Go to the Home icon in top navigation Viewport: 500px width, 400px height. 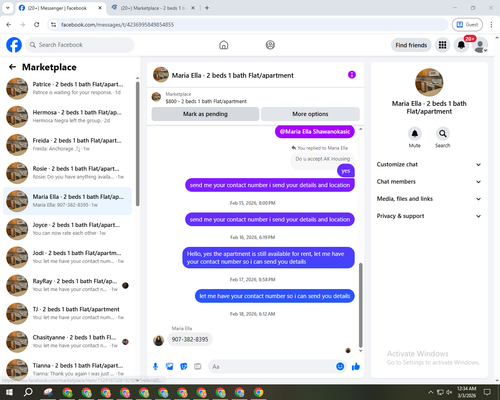224,45
